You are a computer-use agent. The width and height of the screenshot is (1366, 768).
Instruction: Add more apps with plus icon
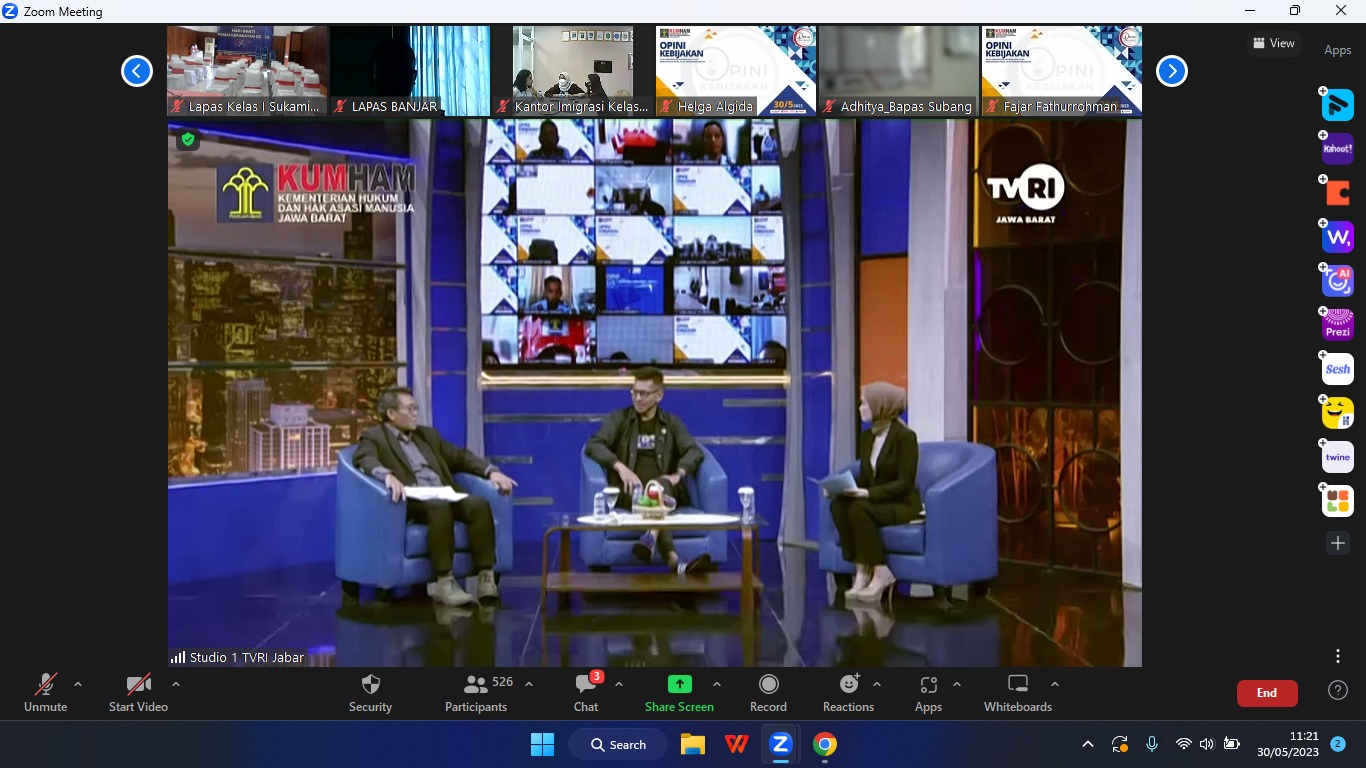(x=1337, y=543)
